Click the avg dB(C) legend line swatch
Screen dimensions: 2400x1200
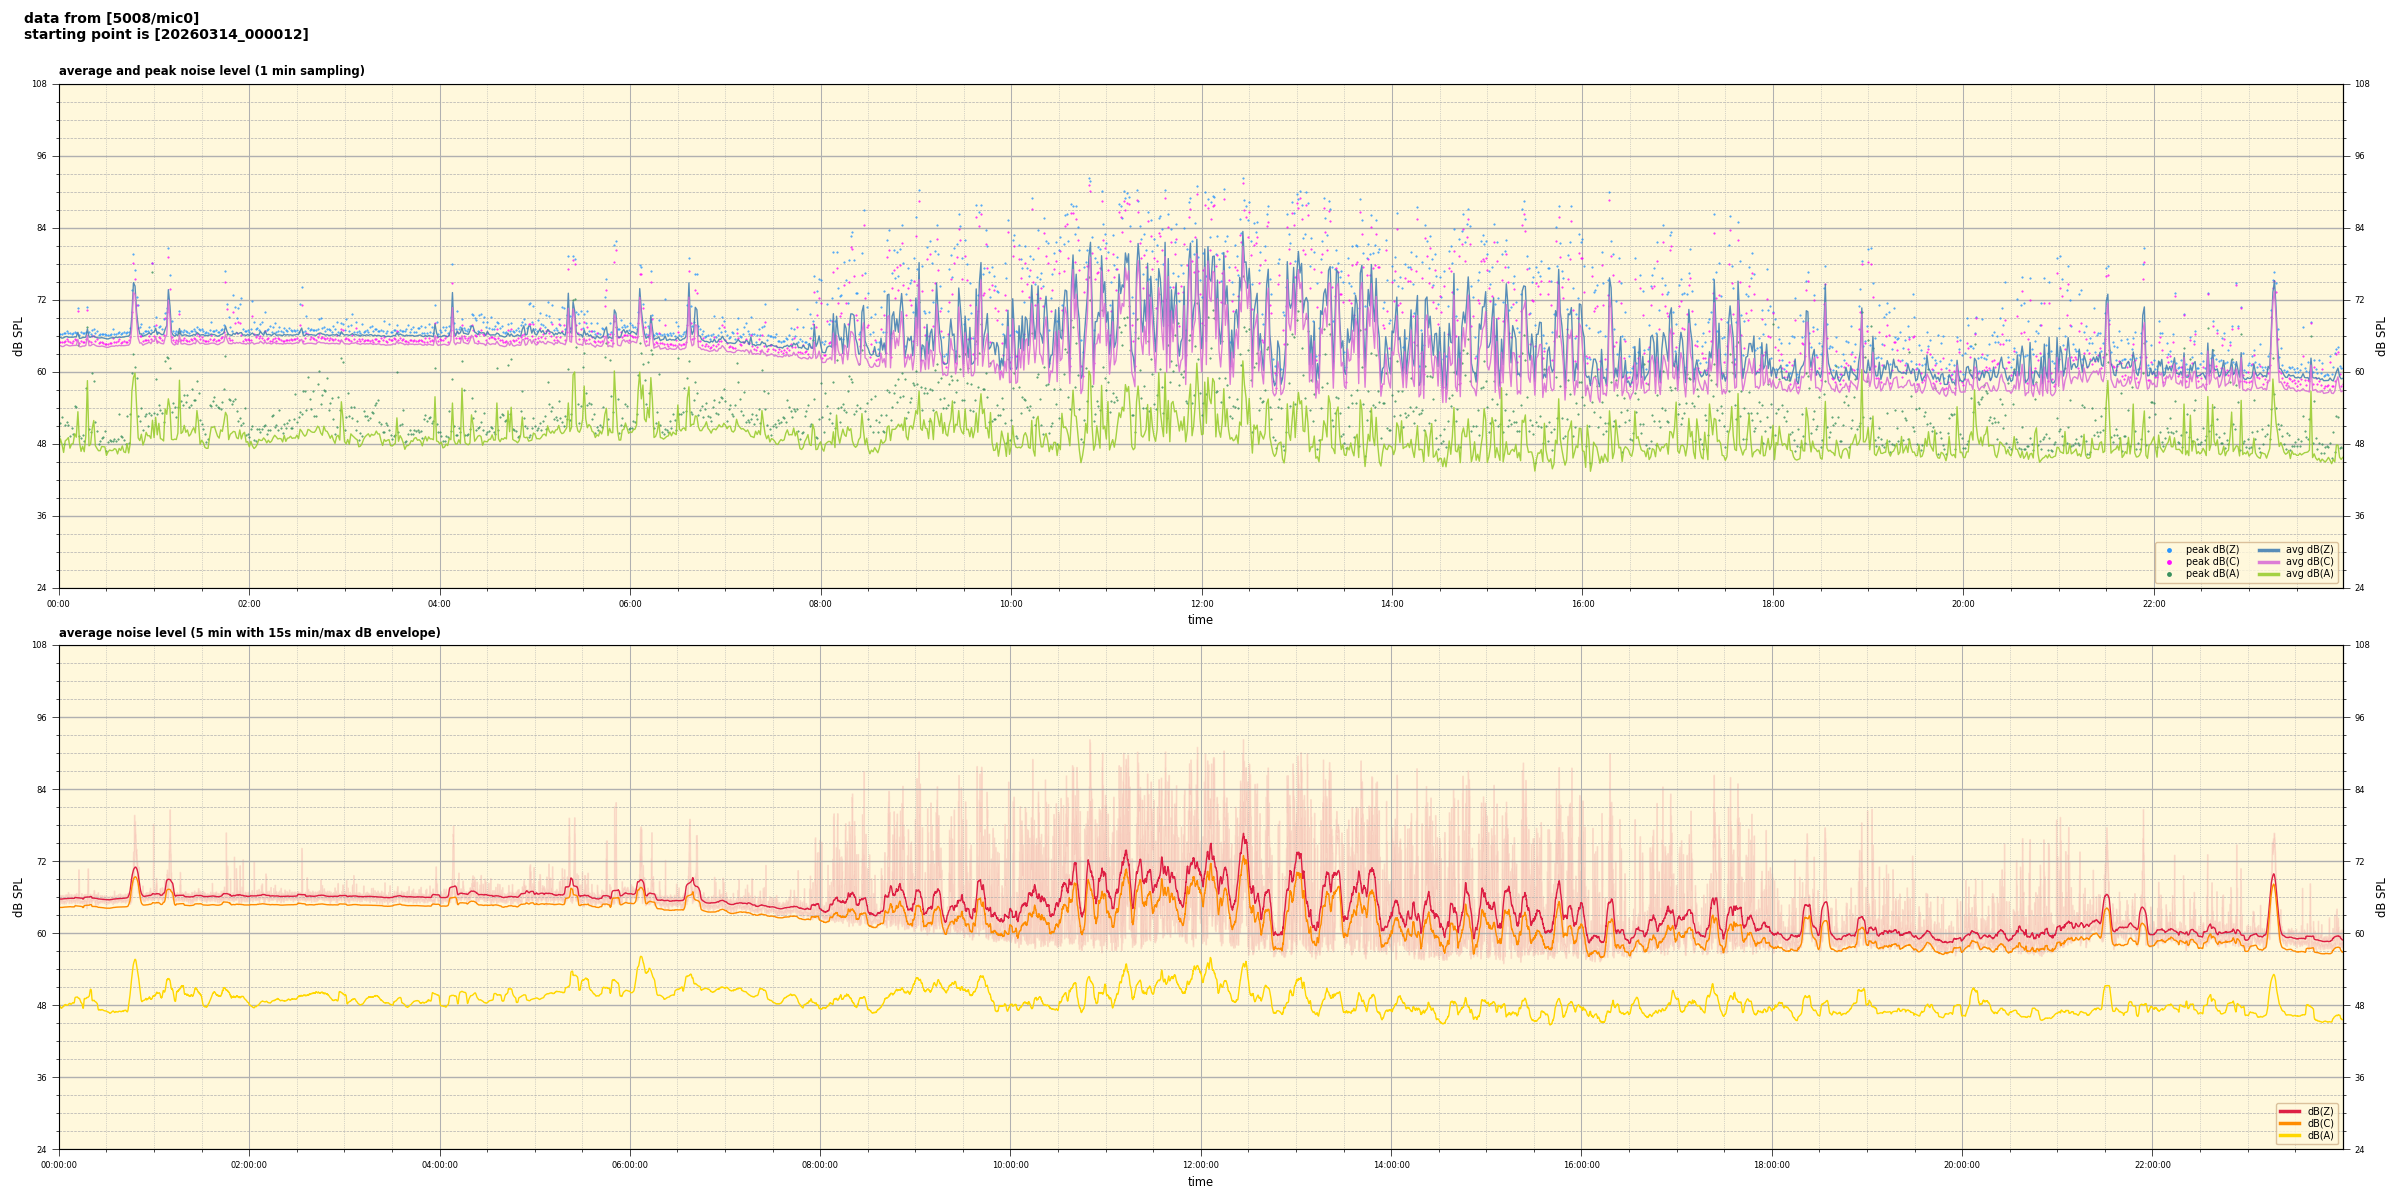pos(2268,562)
